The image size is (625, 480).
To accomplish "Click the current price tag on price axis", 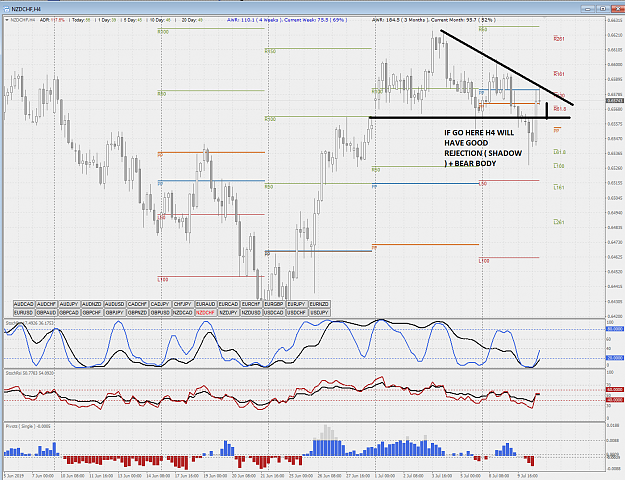I will (x=614, y=100).
